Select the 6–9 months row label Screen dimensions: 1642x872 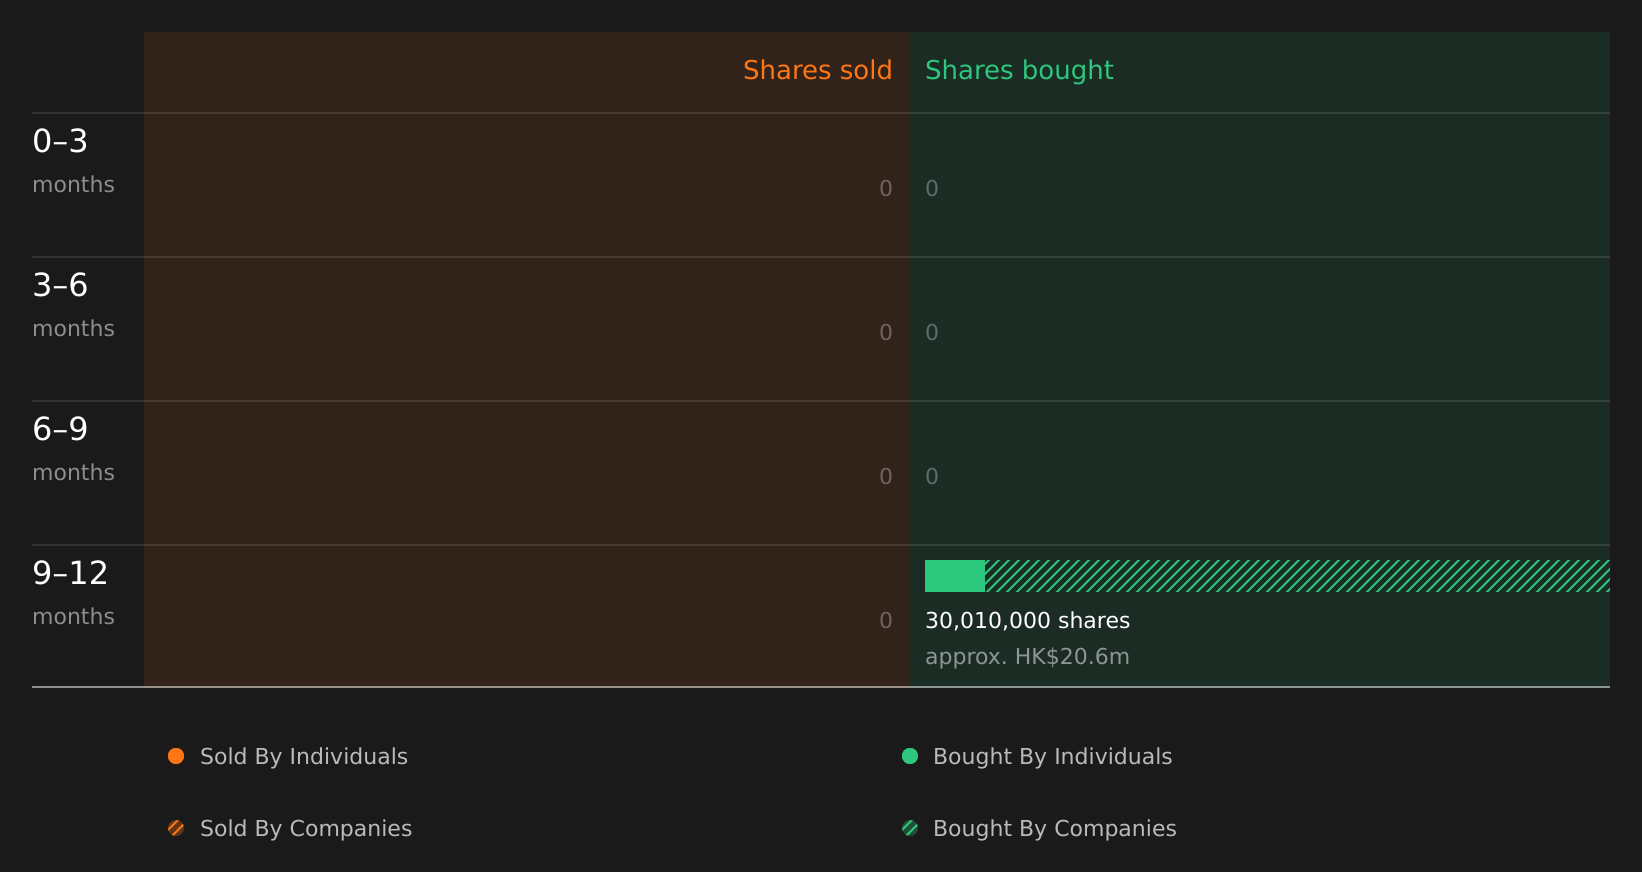[73, 449]
